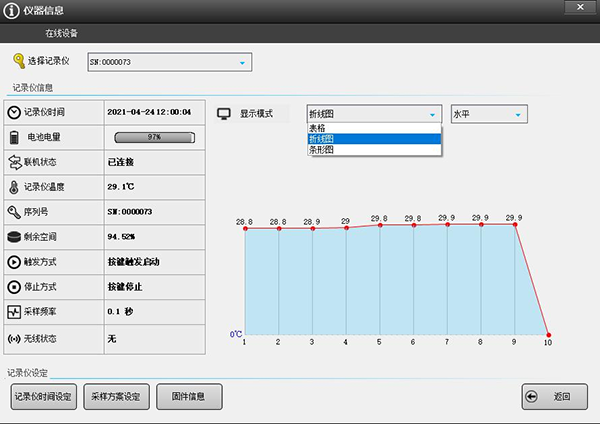Click the clock icon for 记录仪时间
This screenshot has height=424, width=600.
click(14, 113)
